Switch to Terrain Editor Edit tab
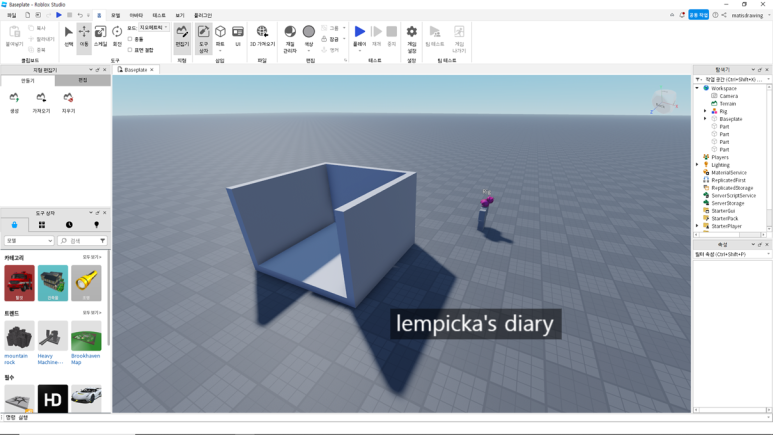 83,80
